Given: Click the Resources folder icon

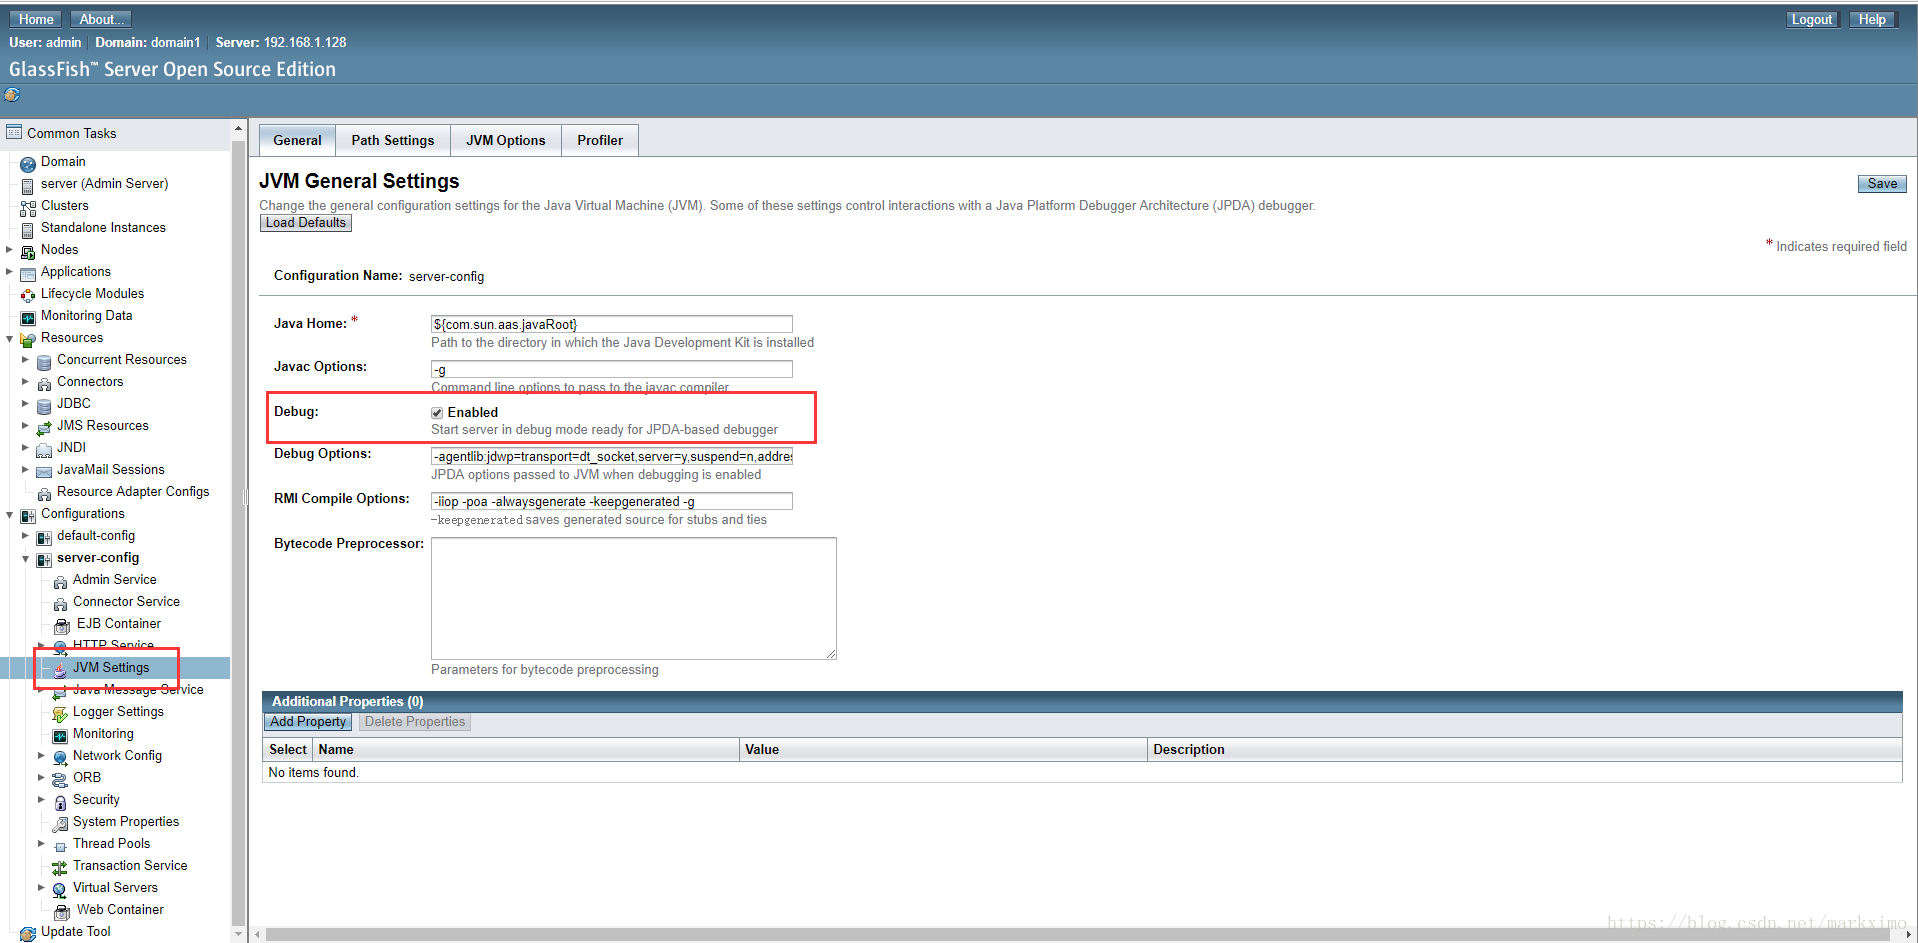Looking at the screenshot, I should 28,340.
